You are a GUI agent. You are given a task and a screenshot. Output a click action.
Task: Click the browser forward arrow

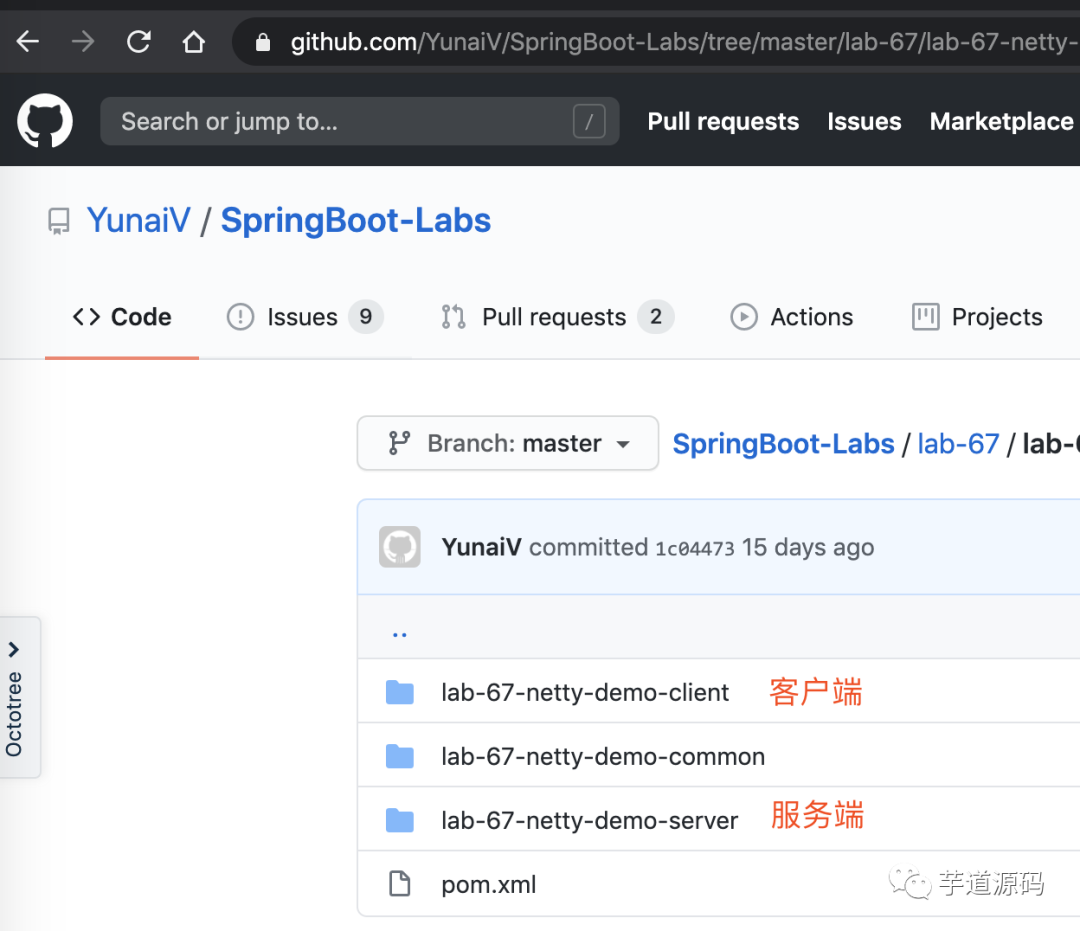coord(83,42)
